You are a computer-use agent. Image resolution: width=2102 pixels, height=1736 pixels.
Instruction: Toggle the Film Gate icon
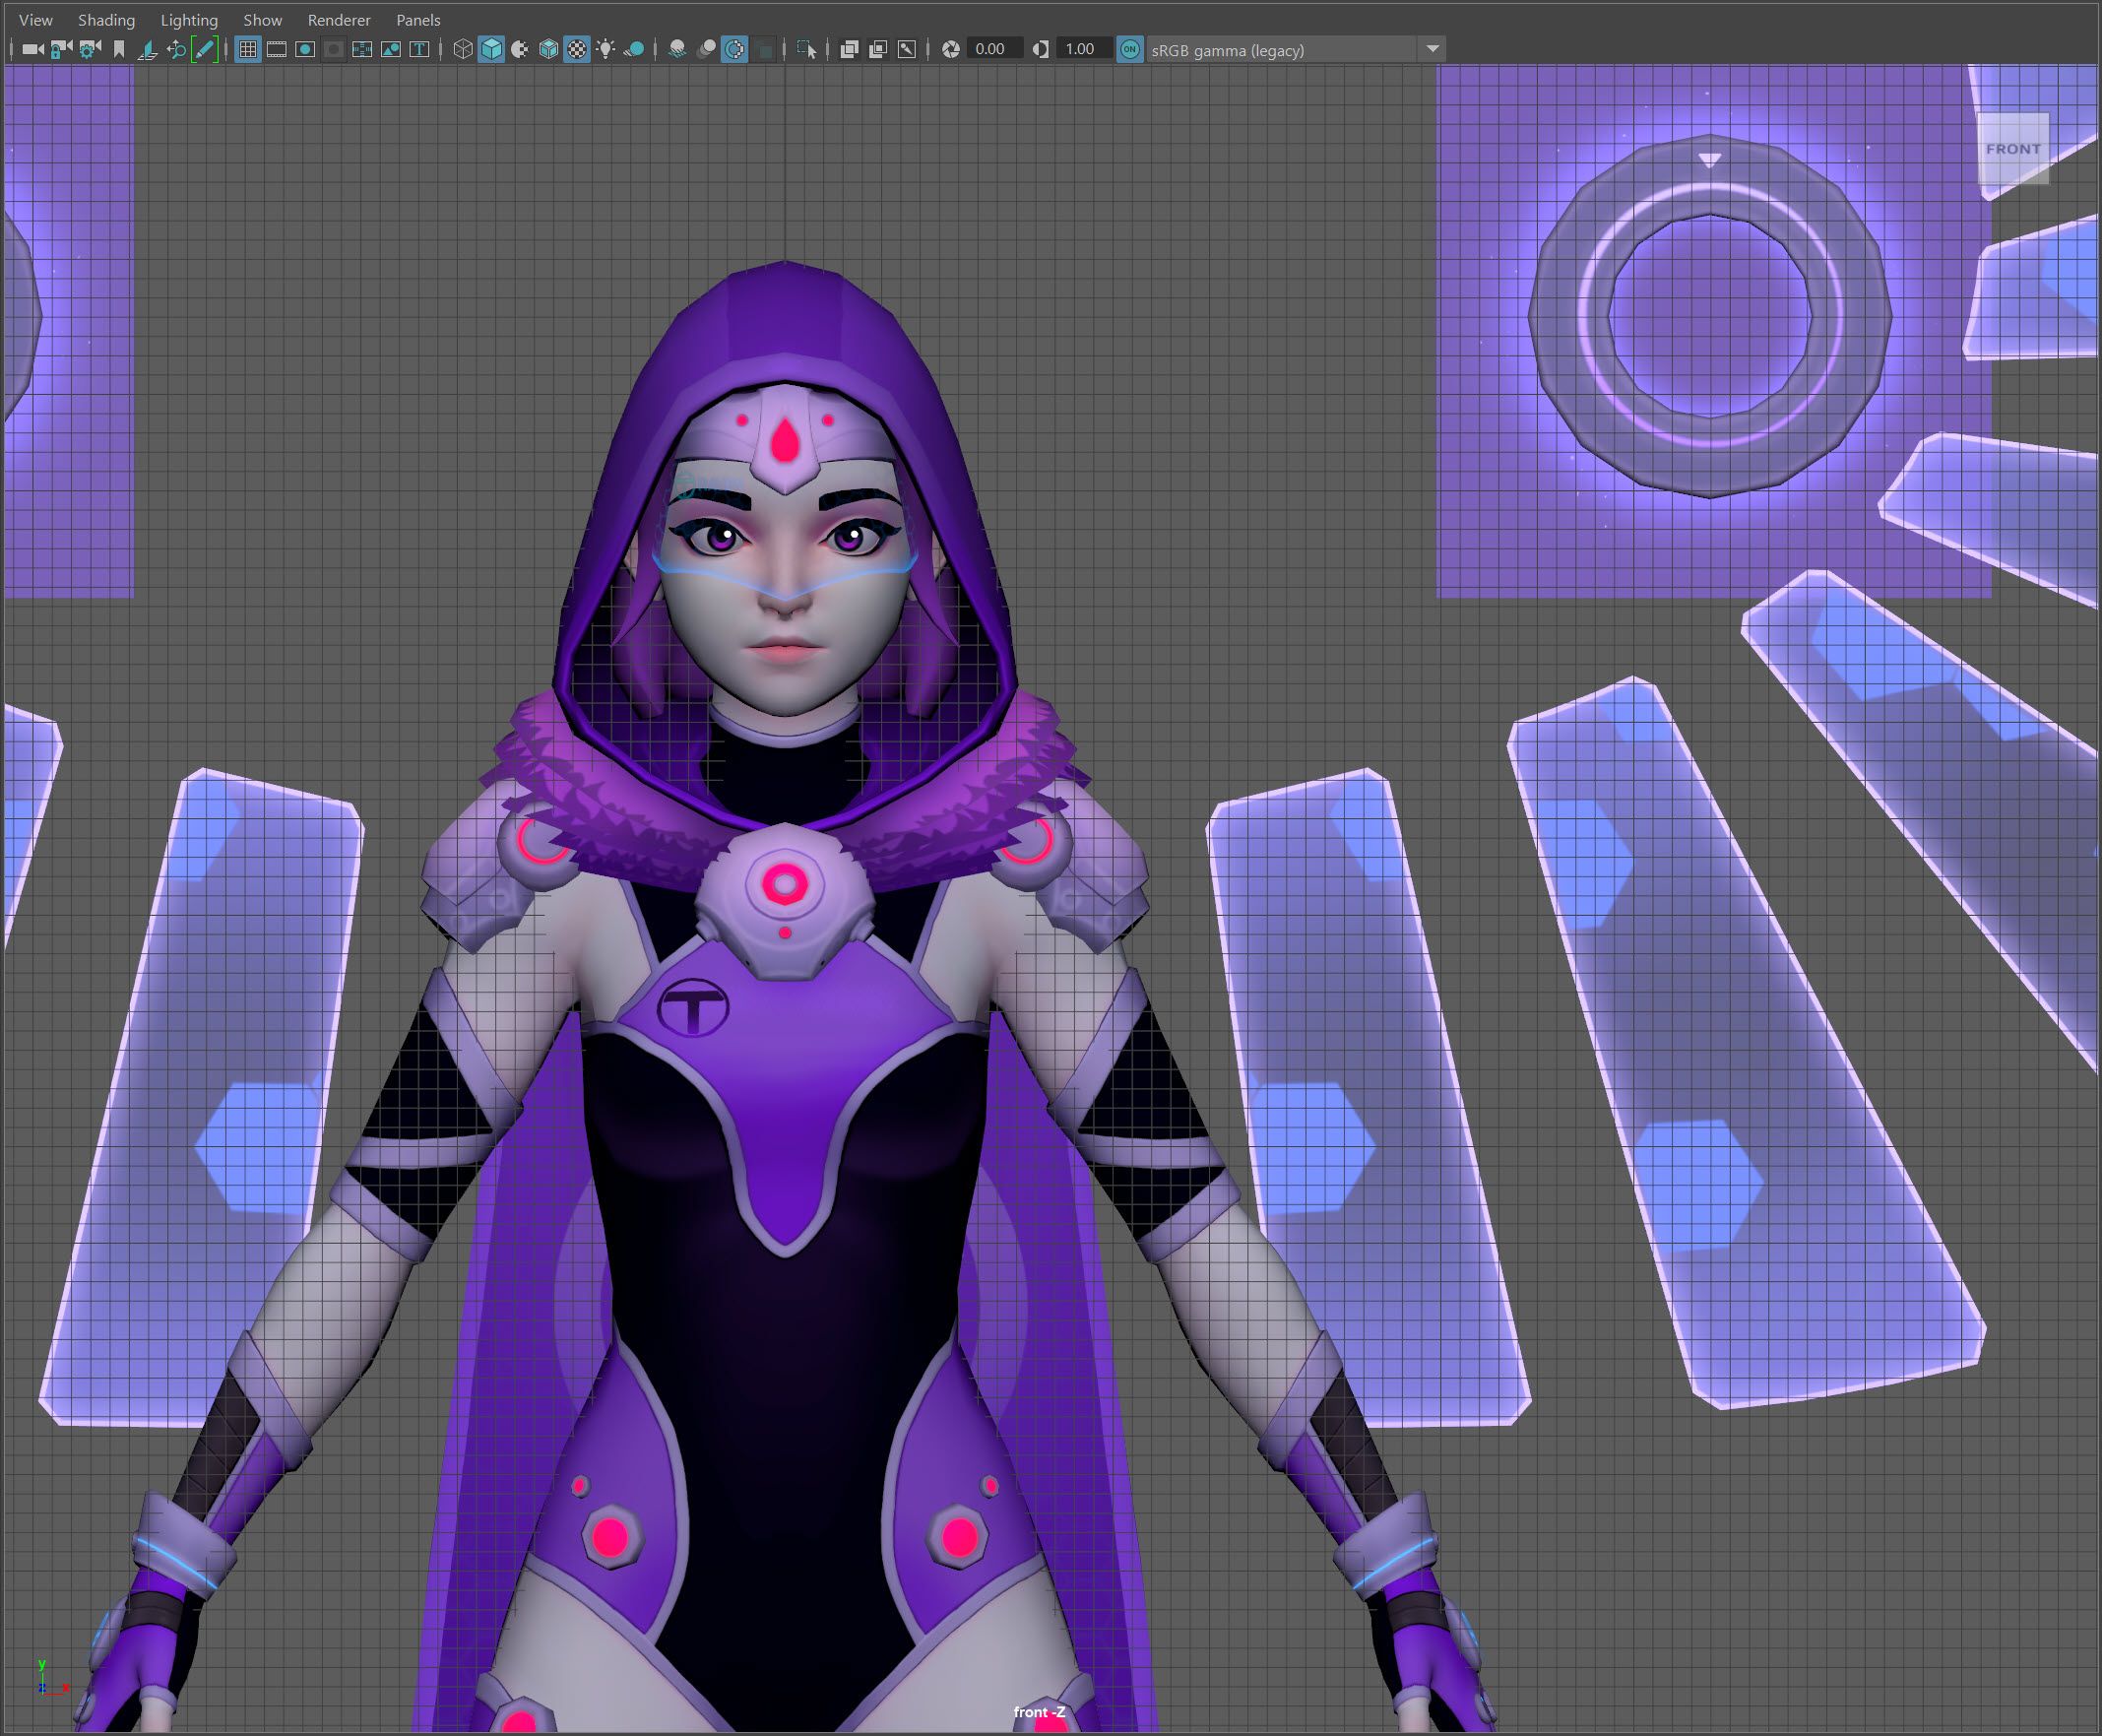pyautogui.click(x=277, y=49)
